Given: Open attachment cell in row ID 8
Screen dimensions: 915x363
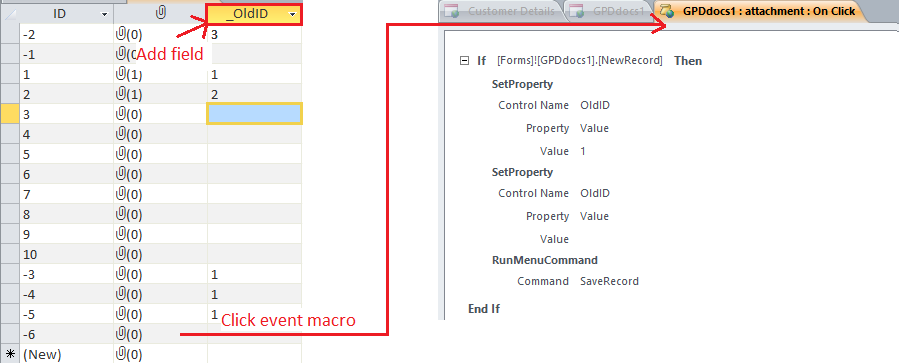Looking at the screenshot, I should pos(160,214).
